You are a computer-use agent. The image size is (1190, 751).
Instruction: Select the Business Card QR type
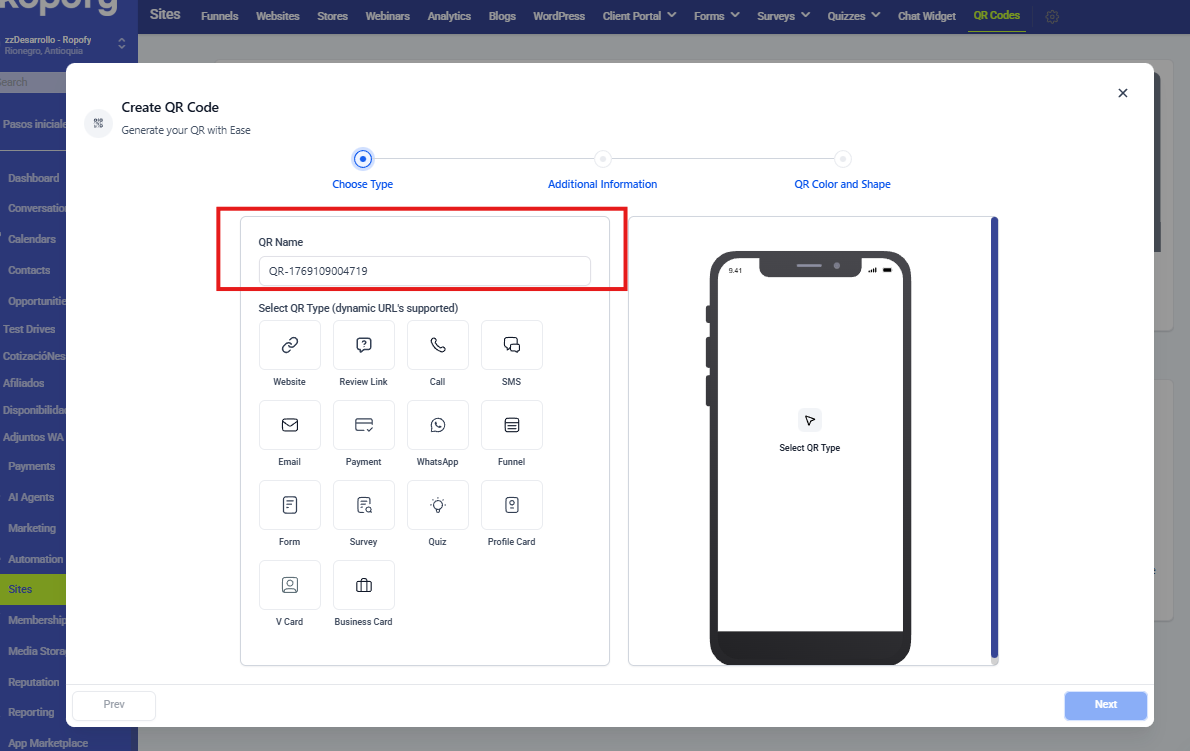364,585
